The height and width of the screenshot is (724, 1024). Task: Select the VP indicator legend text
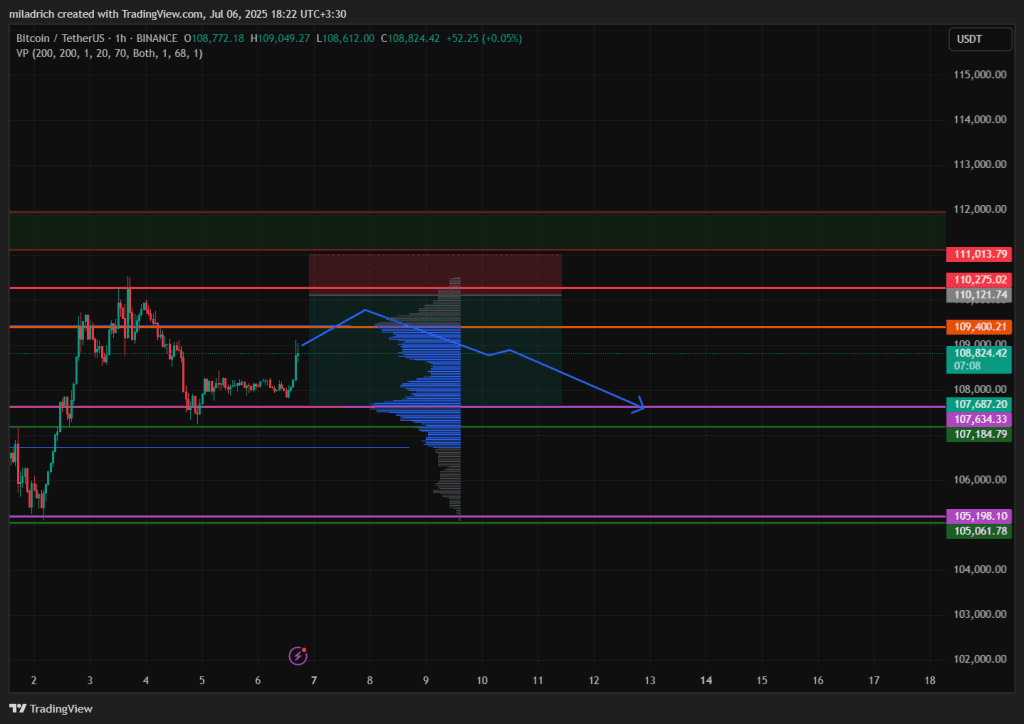[110, 53]
